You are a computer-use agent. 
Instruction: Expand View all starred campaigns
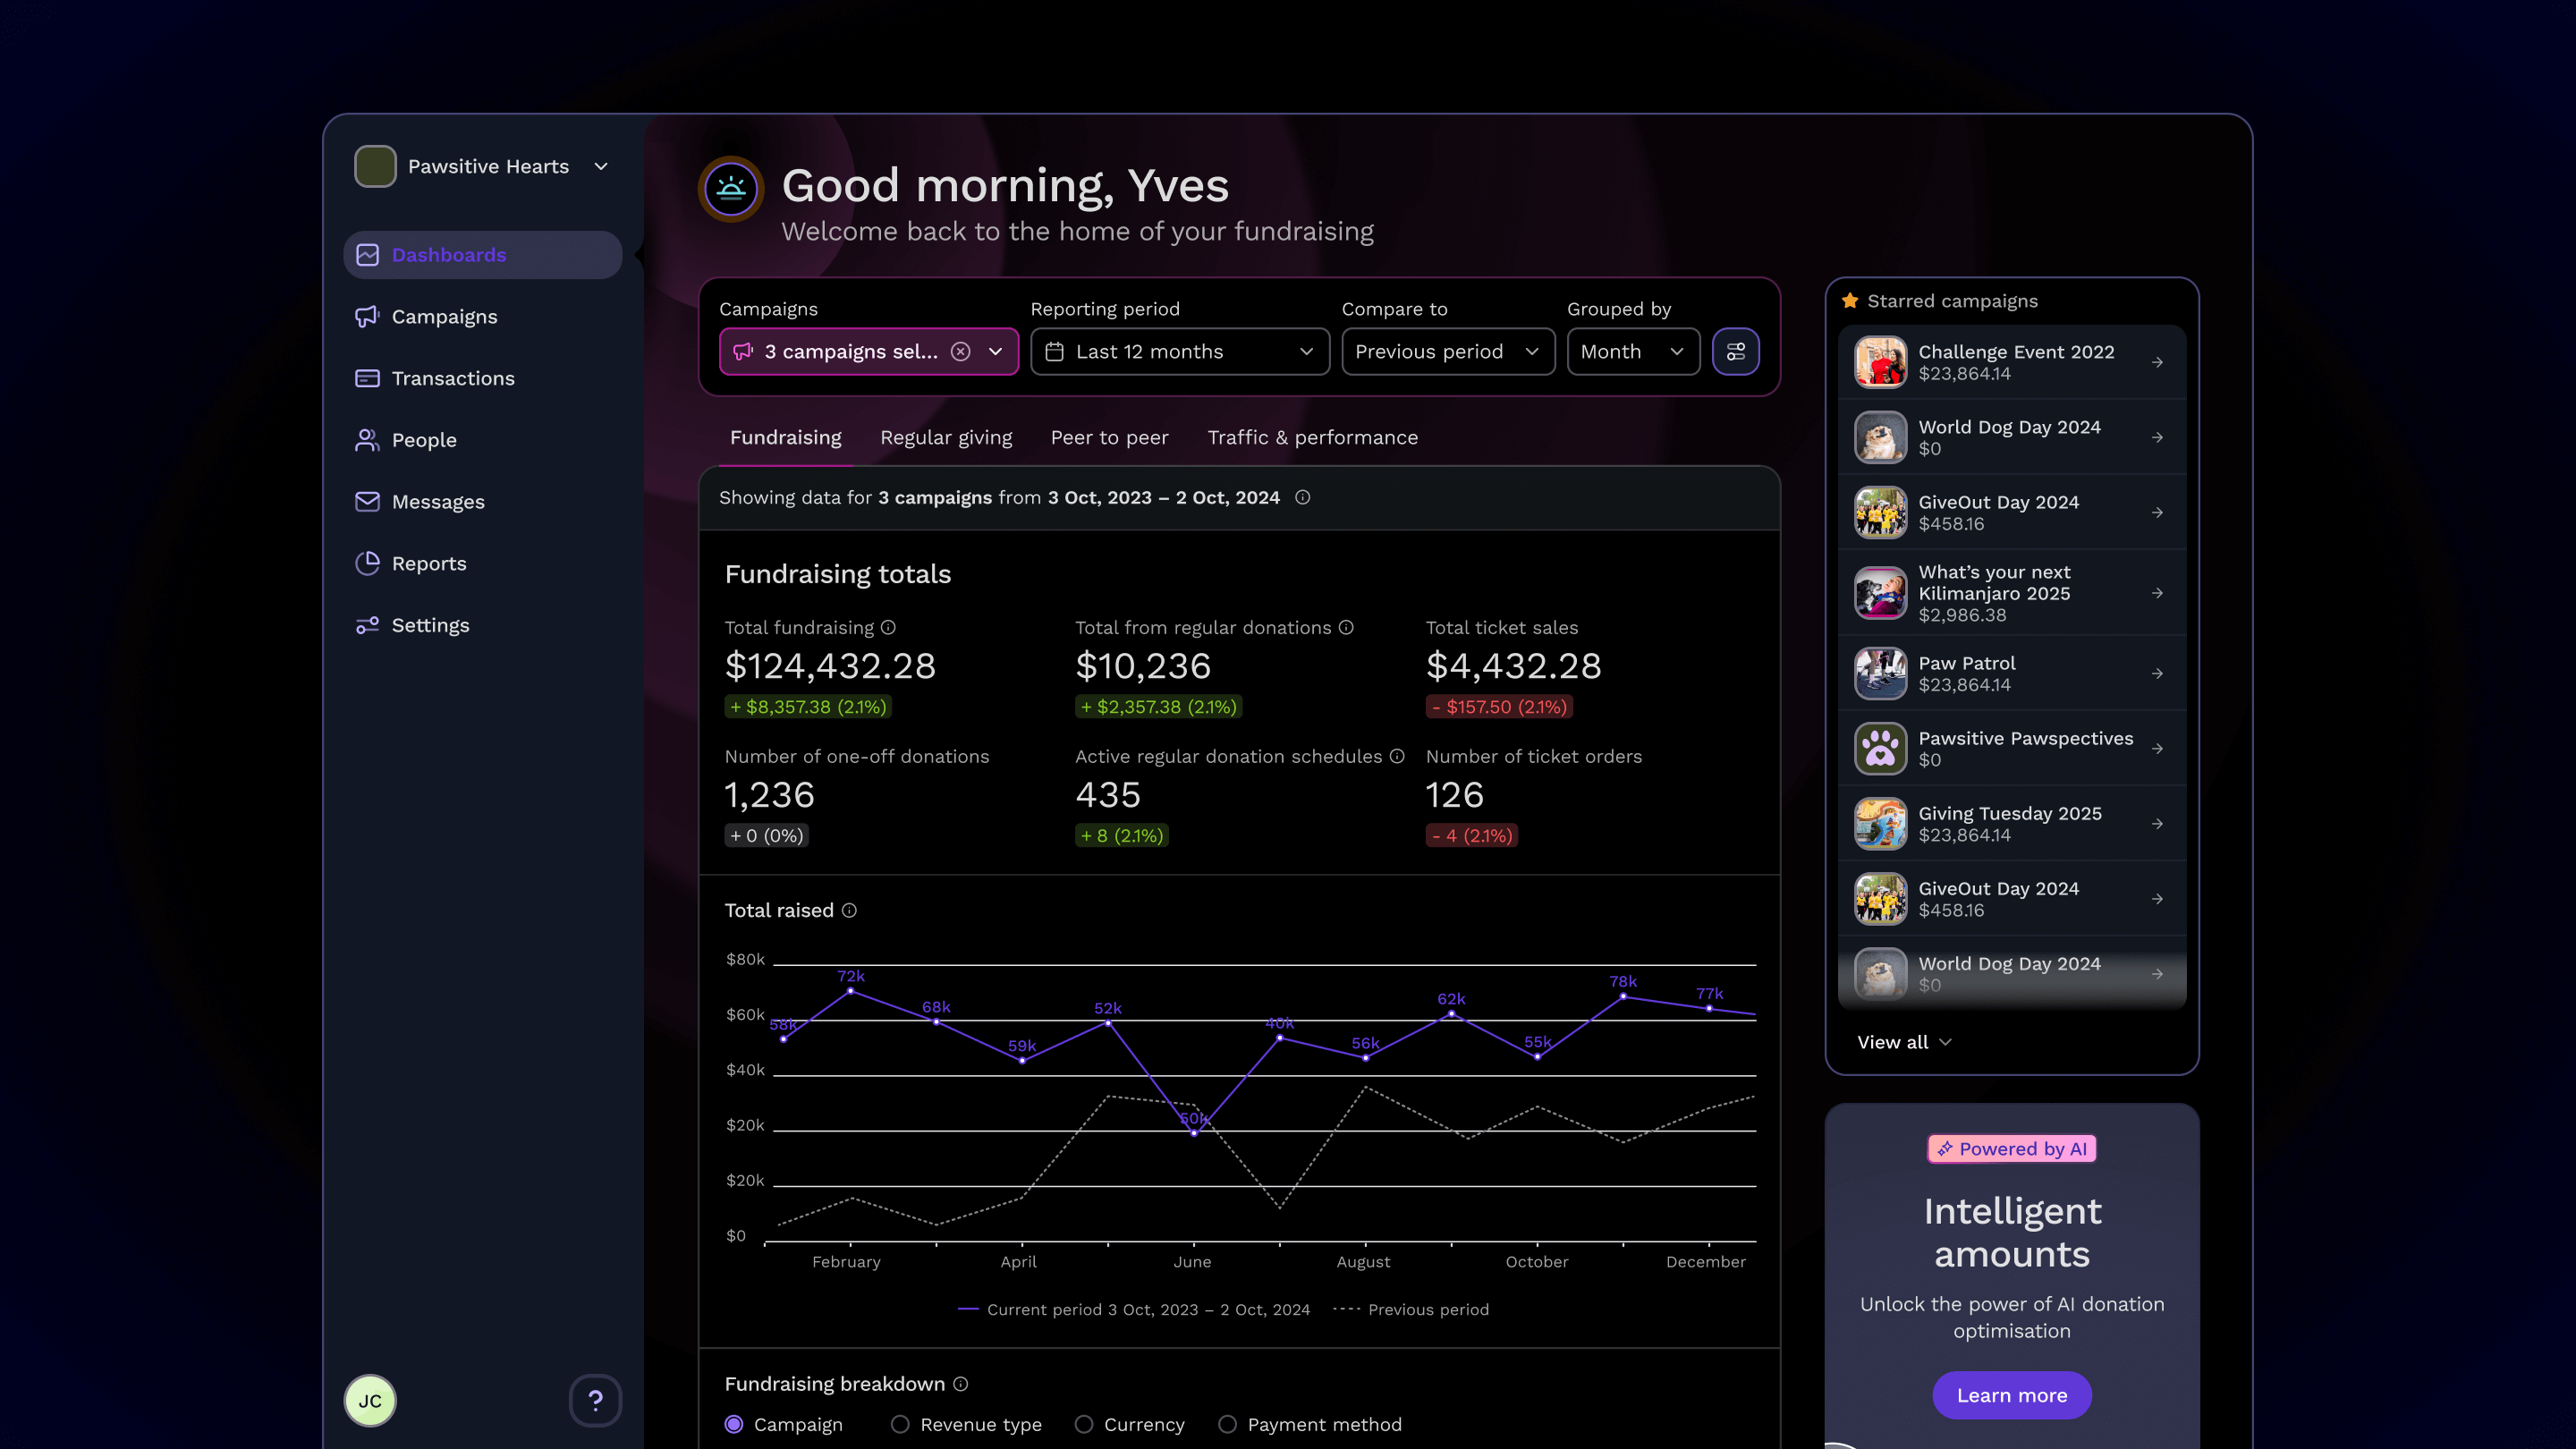point(1904,1042)
